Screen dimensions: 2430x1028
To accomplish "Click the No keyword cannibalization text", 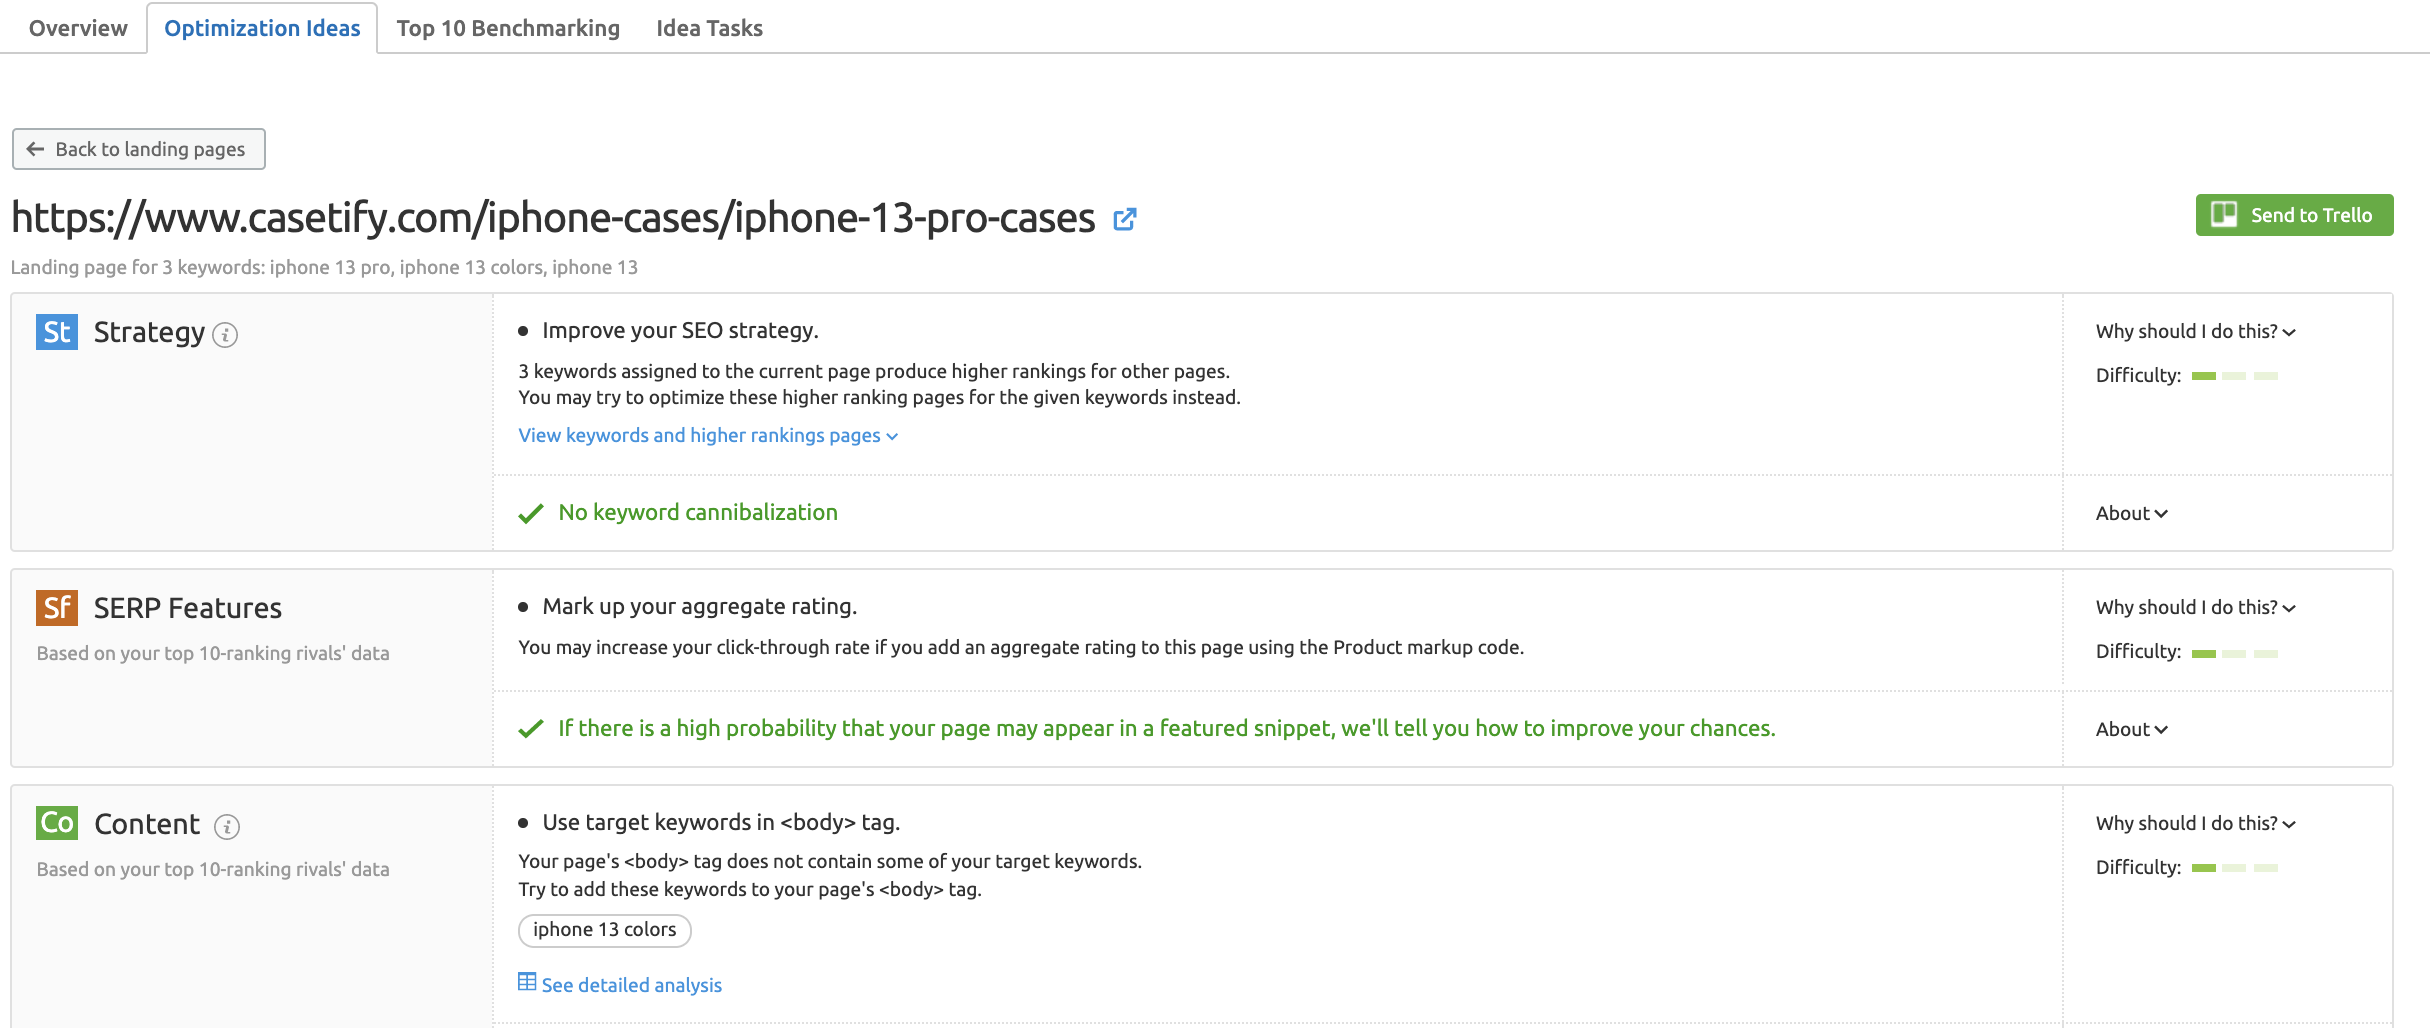I will (x=698, y=513).
